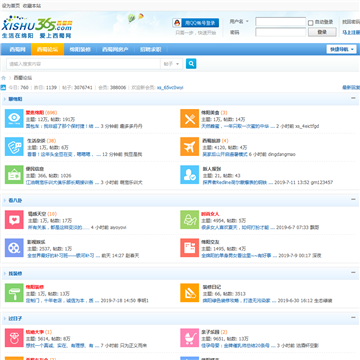
Task: Open the orange ruler 装修日记 icon
Action: [x=190, y=293]
